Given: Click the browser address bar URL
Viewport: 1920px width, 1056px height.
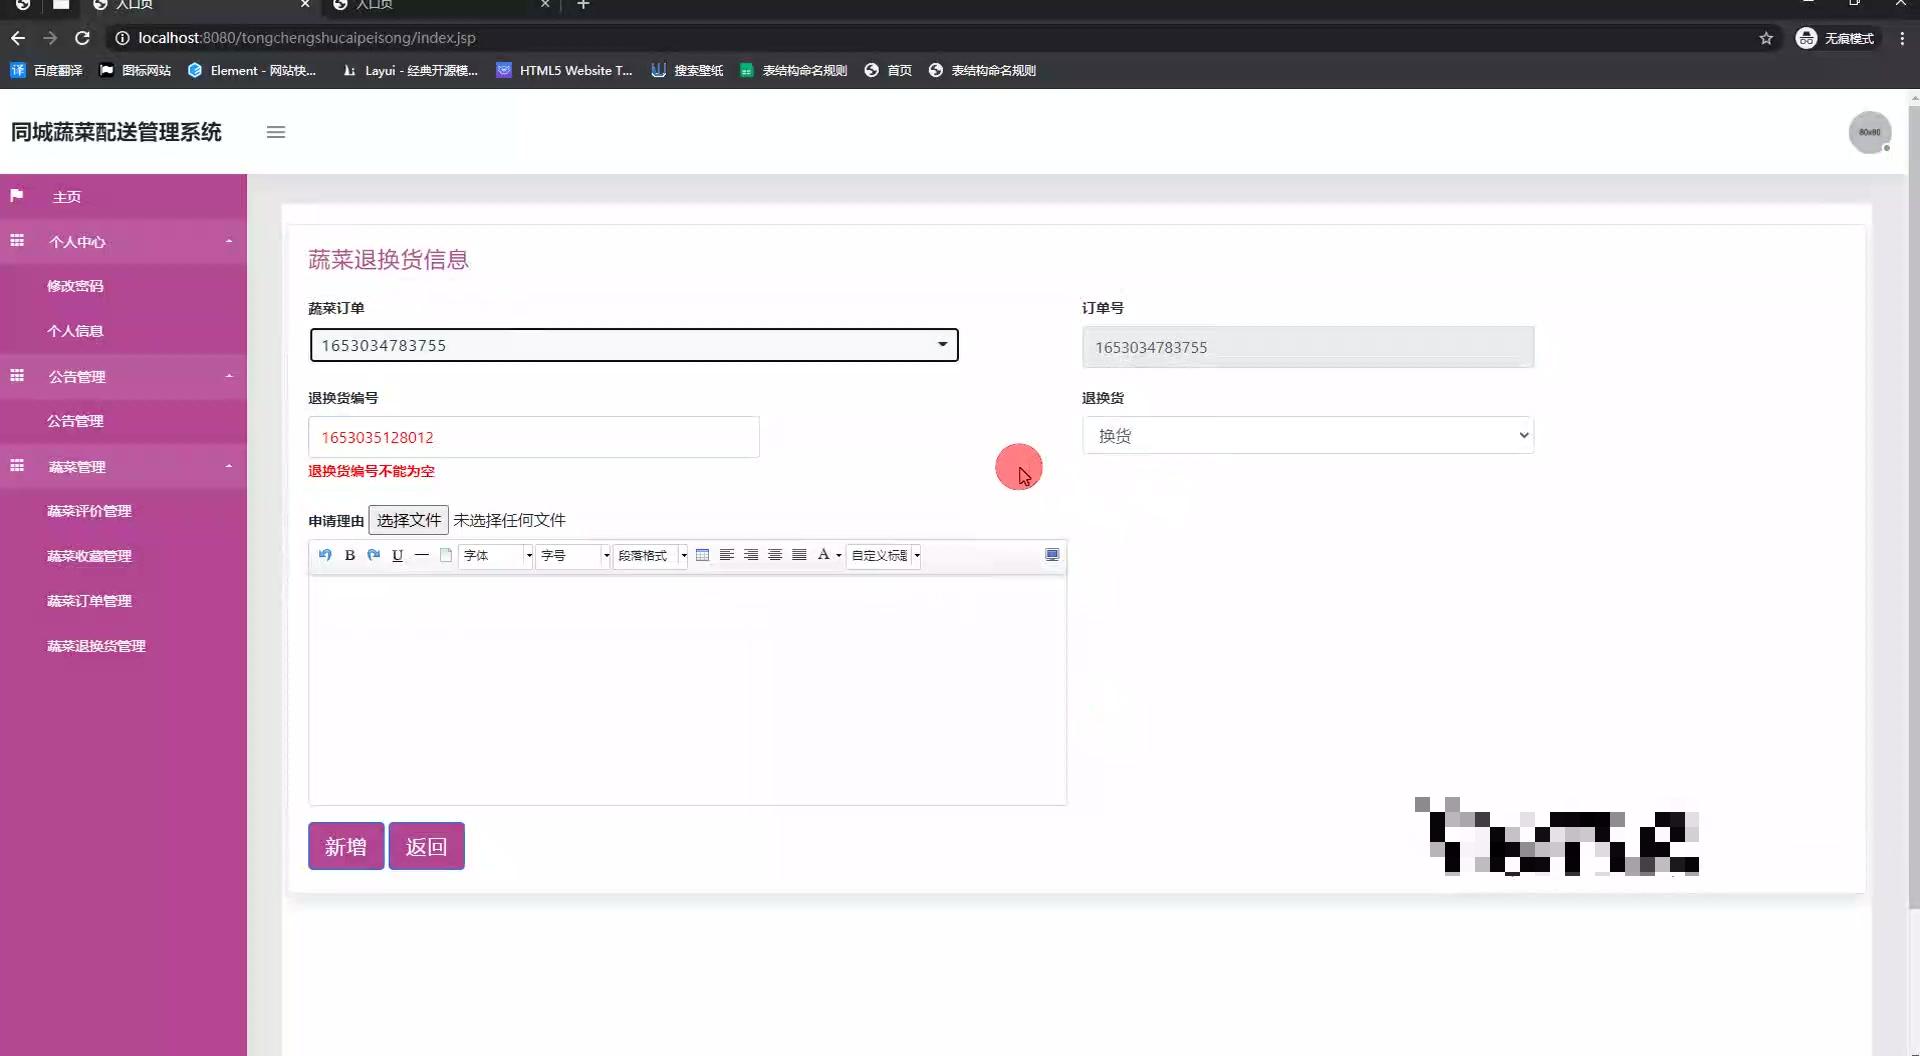Looking at the screenshot, I should pyautogui.click(x=307, y=38).
